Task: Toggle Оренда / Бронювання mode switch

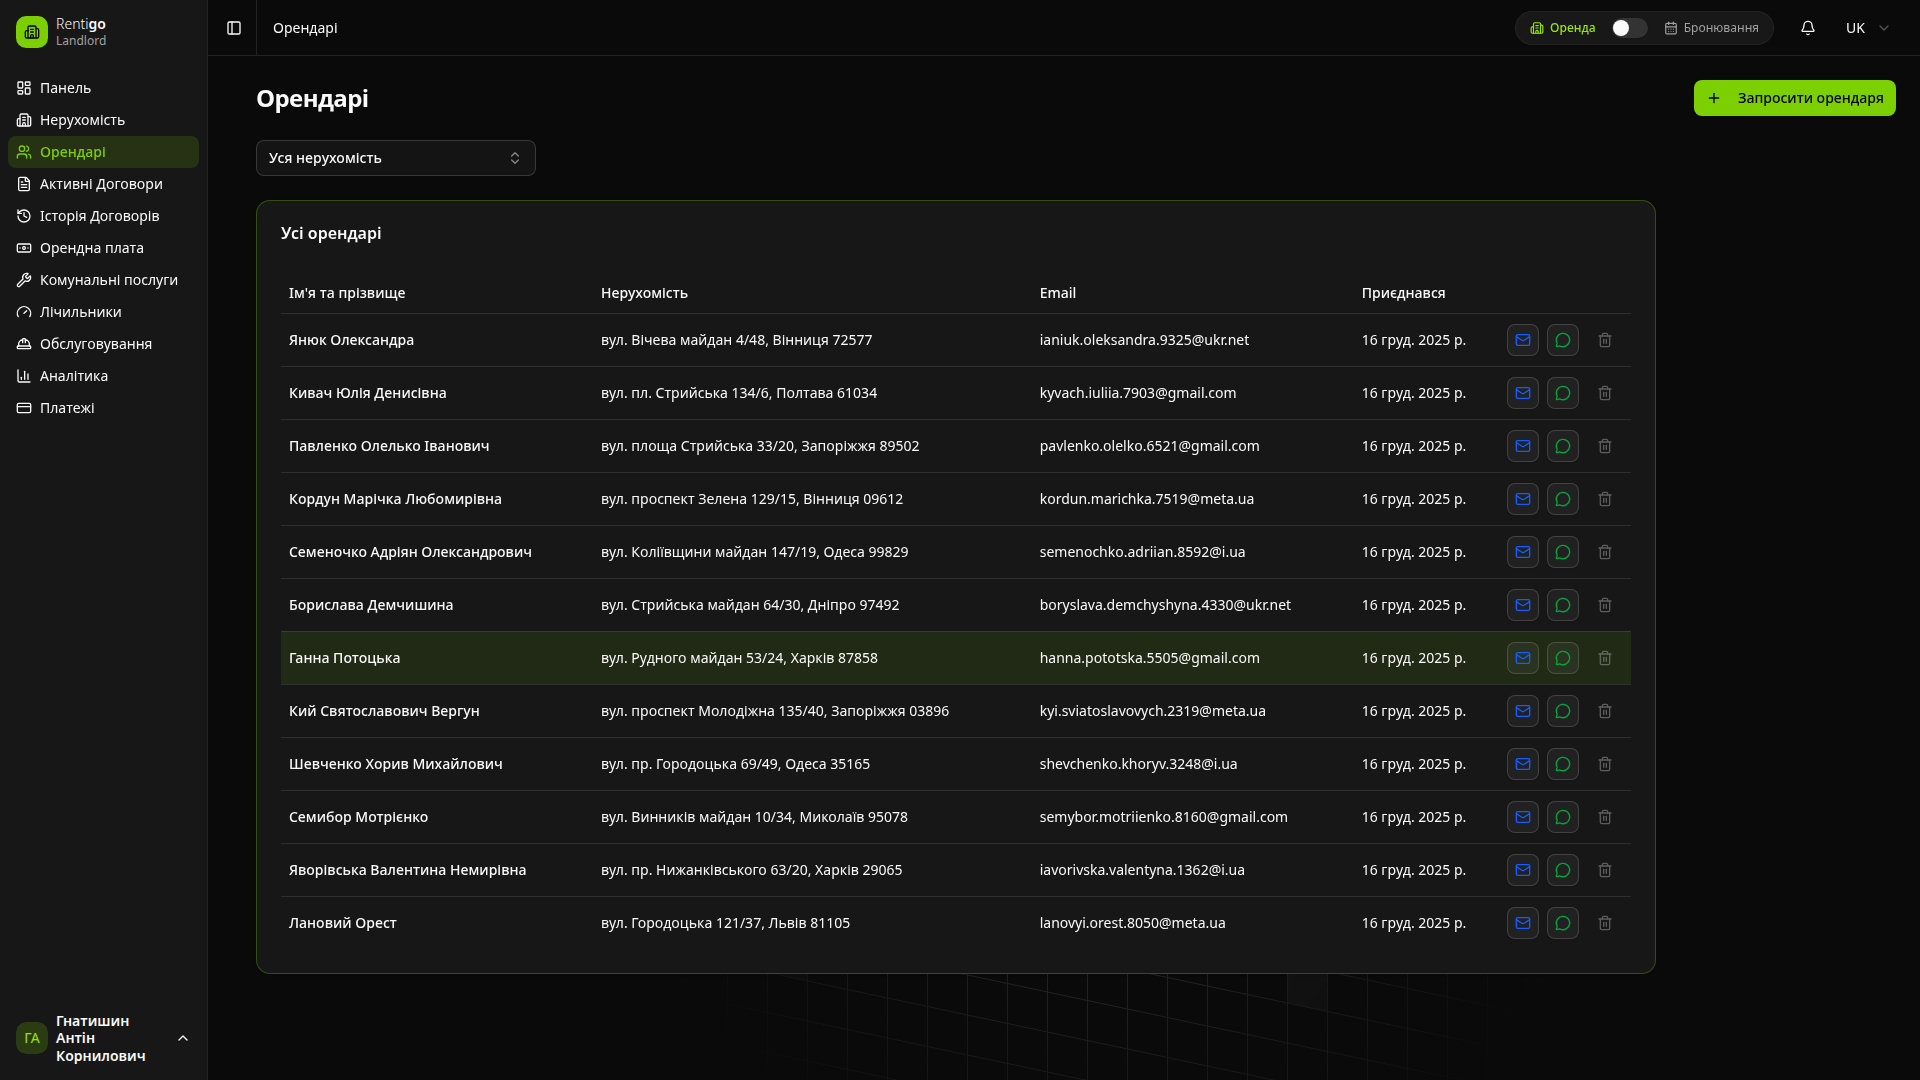Action: click(1628, 28)
